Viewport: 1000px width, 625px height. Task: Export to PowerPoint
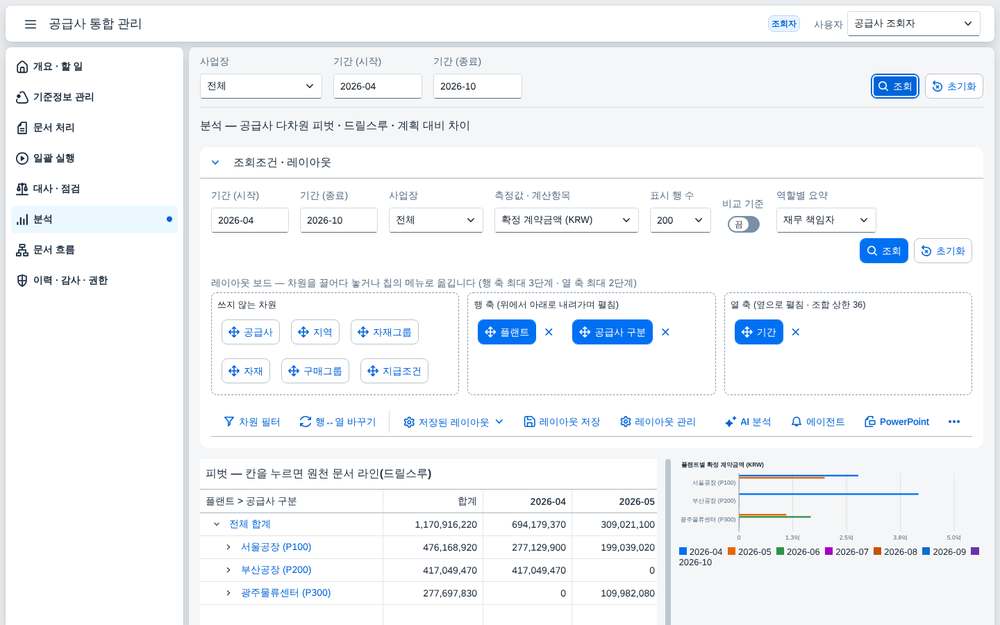tap(897, 422)
